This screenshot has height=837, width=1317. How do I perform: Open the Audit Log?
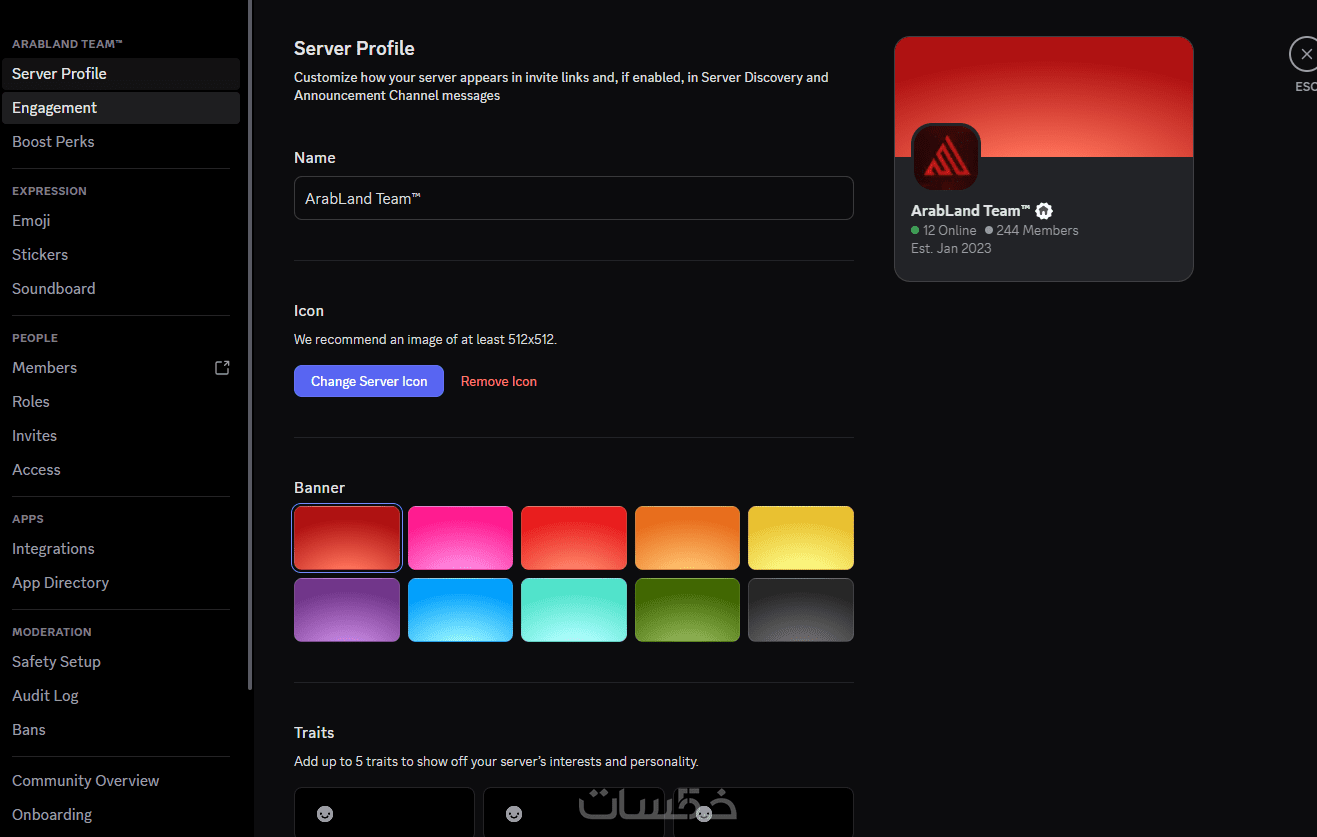point(121,696)
